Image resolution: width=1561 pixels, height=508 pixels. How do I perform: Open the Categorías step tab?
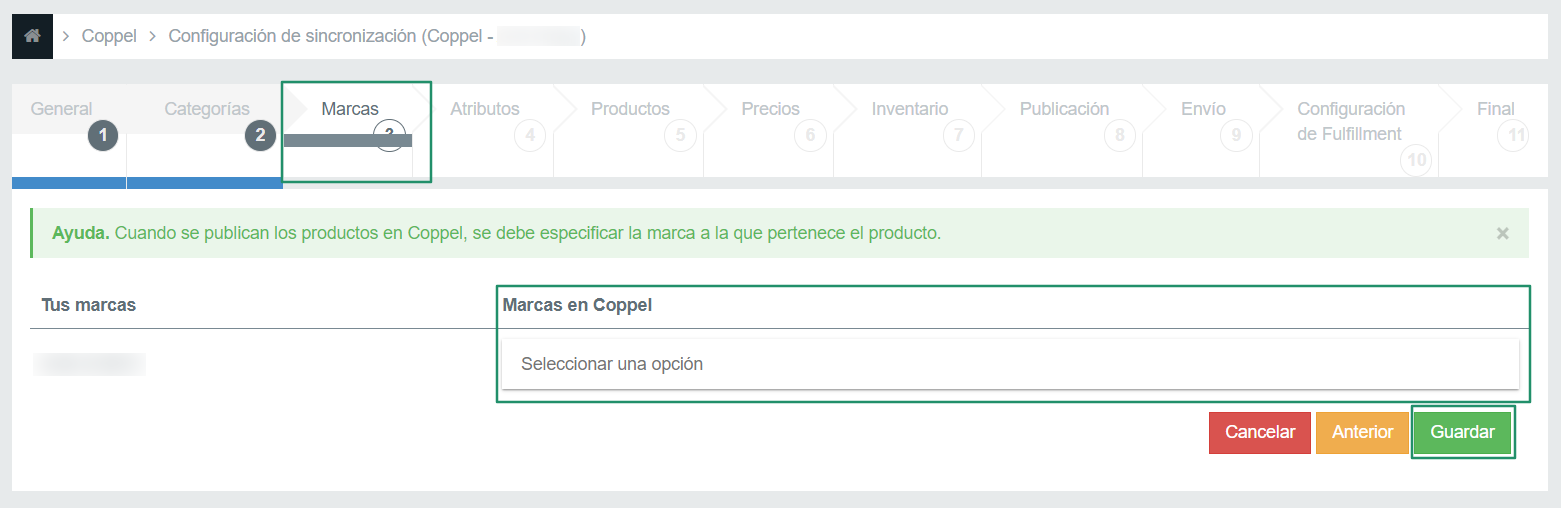click(207, 109)
